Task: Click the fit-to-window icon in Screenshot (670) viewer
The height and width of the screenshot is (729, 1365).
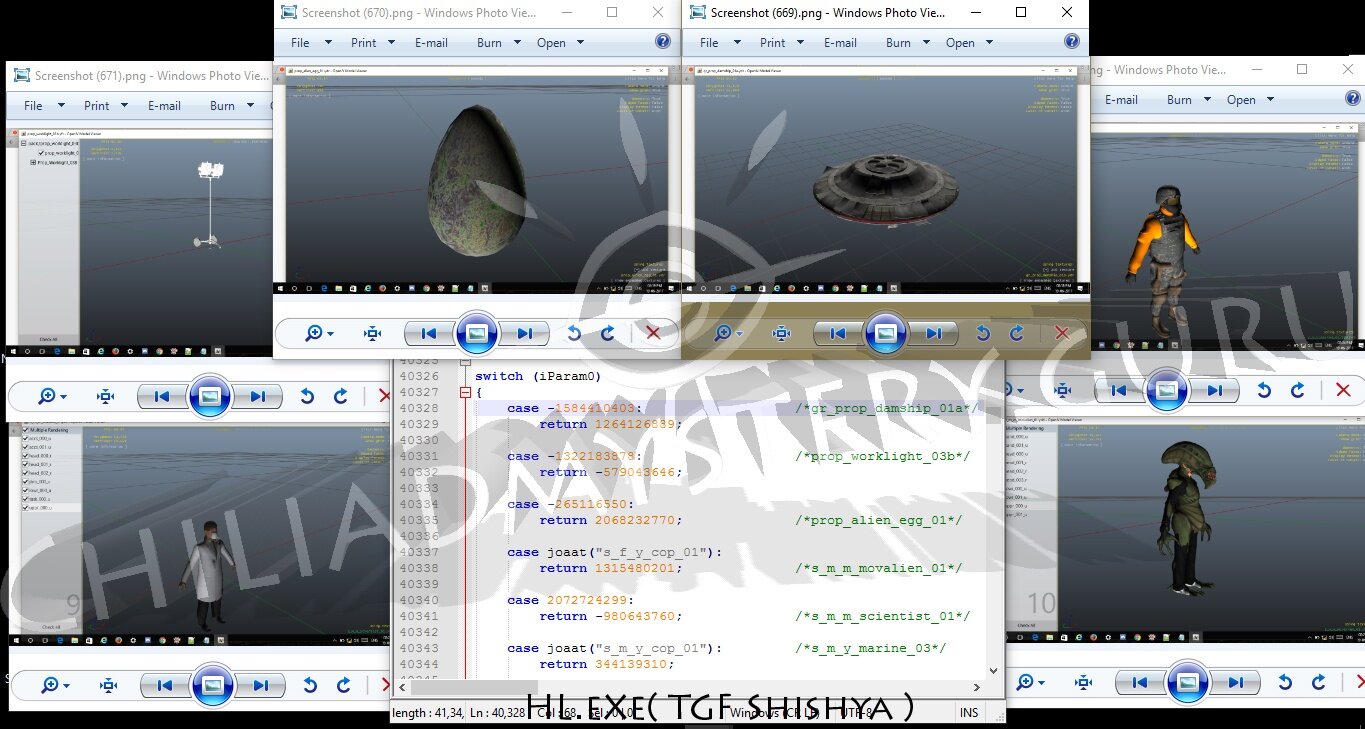Action: [373, 333]
